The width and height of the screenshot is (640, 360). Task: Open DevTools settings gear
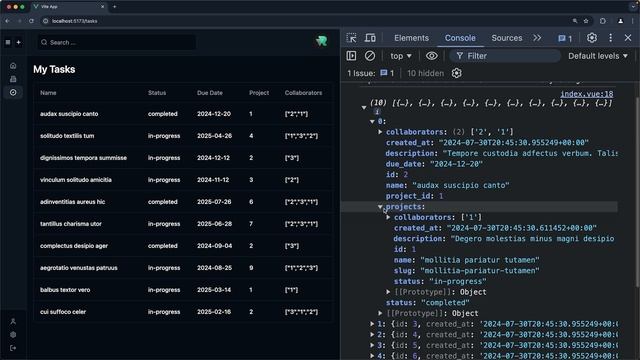tap(592, 38)
